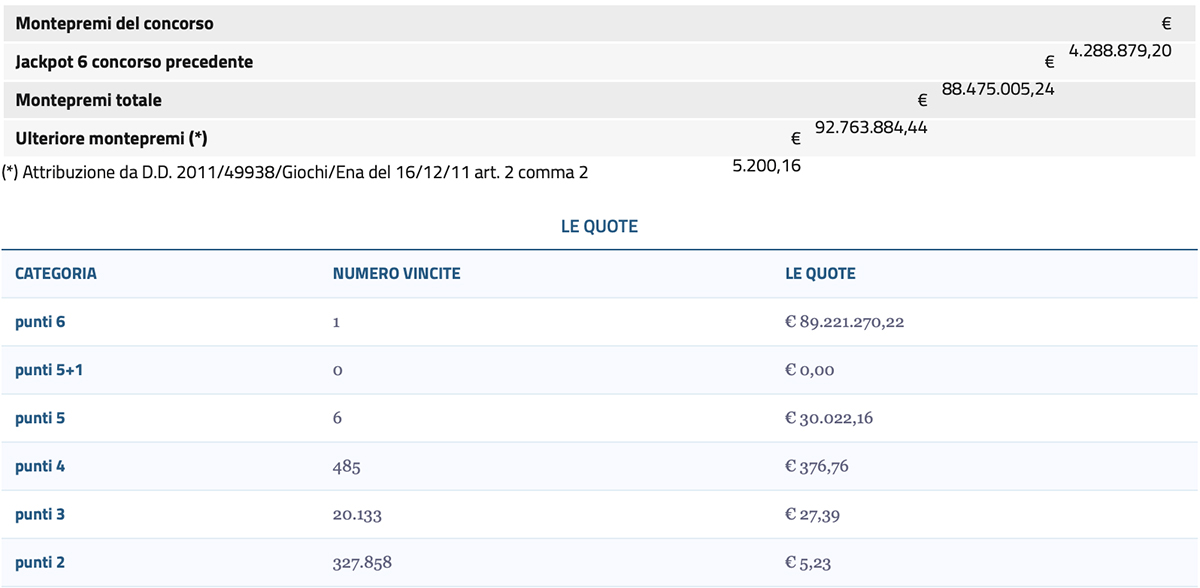The width and height of the screenshot is (1200, 588).
Task: Click the LE QUOTE column header
Action: pyautogui.click(x=821, y=273)
